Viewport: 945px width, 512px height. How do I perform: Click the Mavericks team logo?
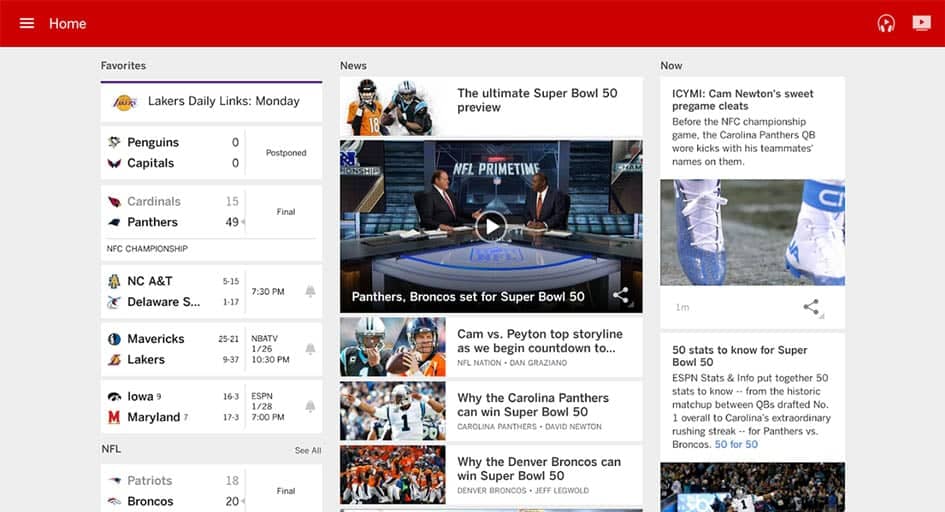pos(114,339)
